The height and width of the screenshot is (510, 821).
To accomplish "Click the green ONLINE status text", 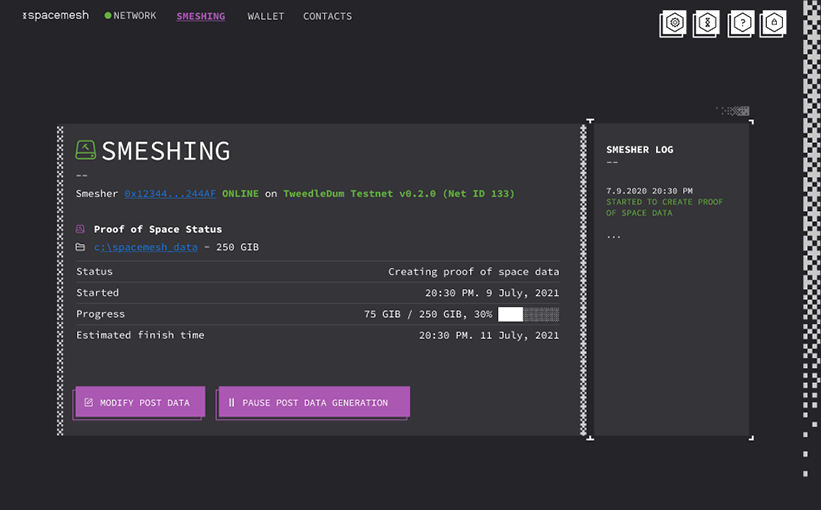I will coord(240,194).
